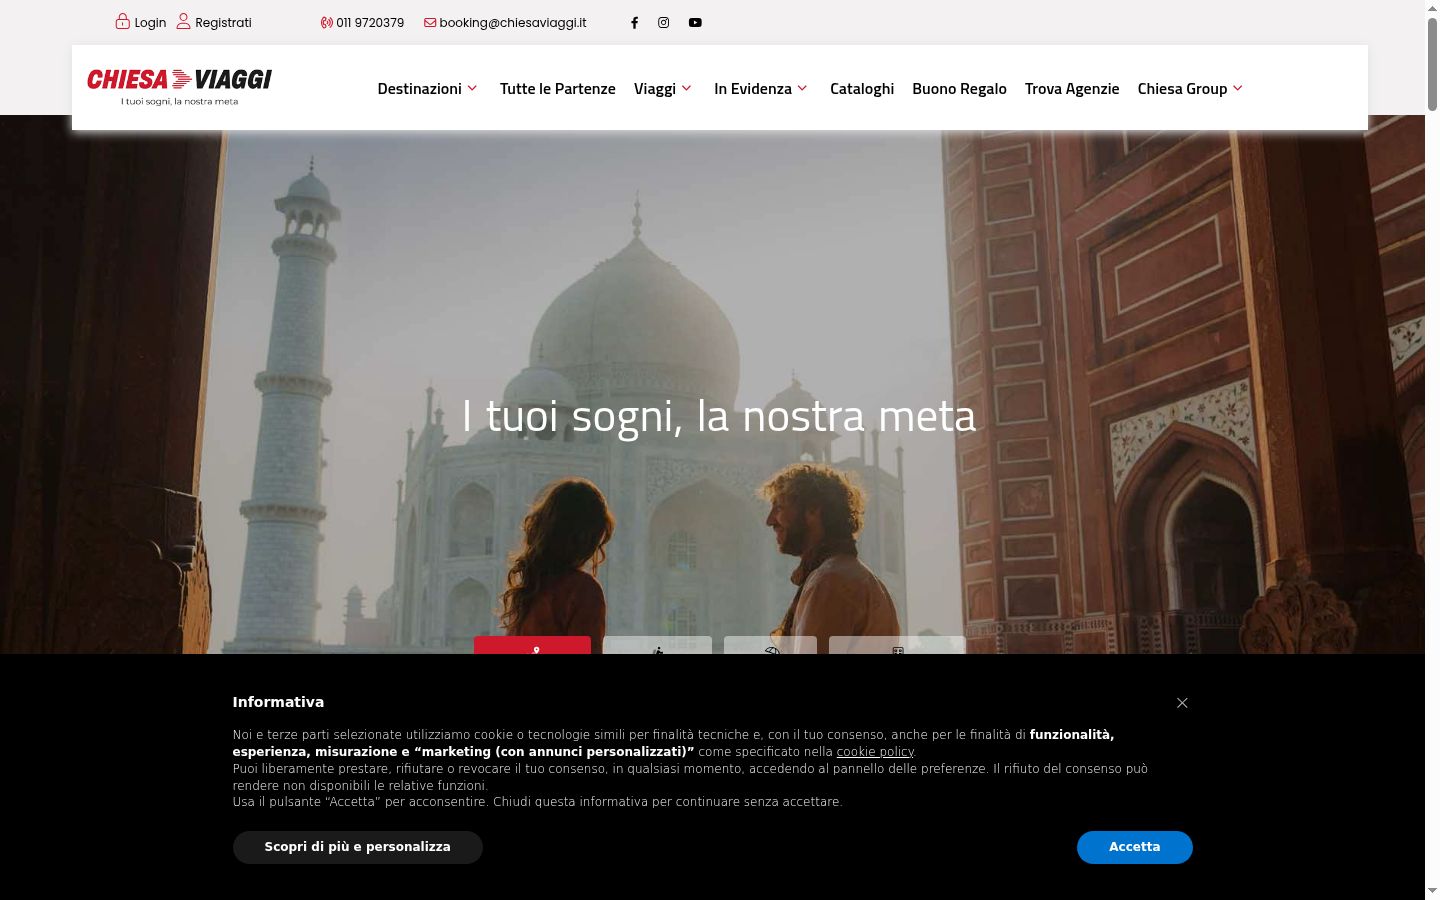Click the hero text "I tuoi sogni, la nostra meta"
1440x900 pixels.
coord(719,416)
